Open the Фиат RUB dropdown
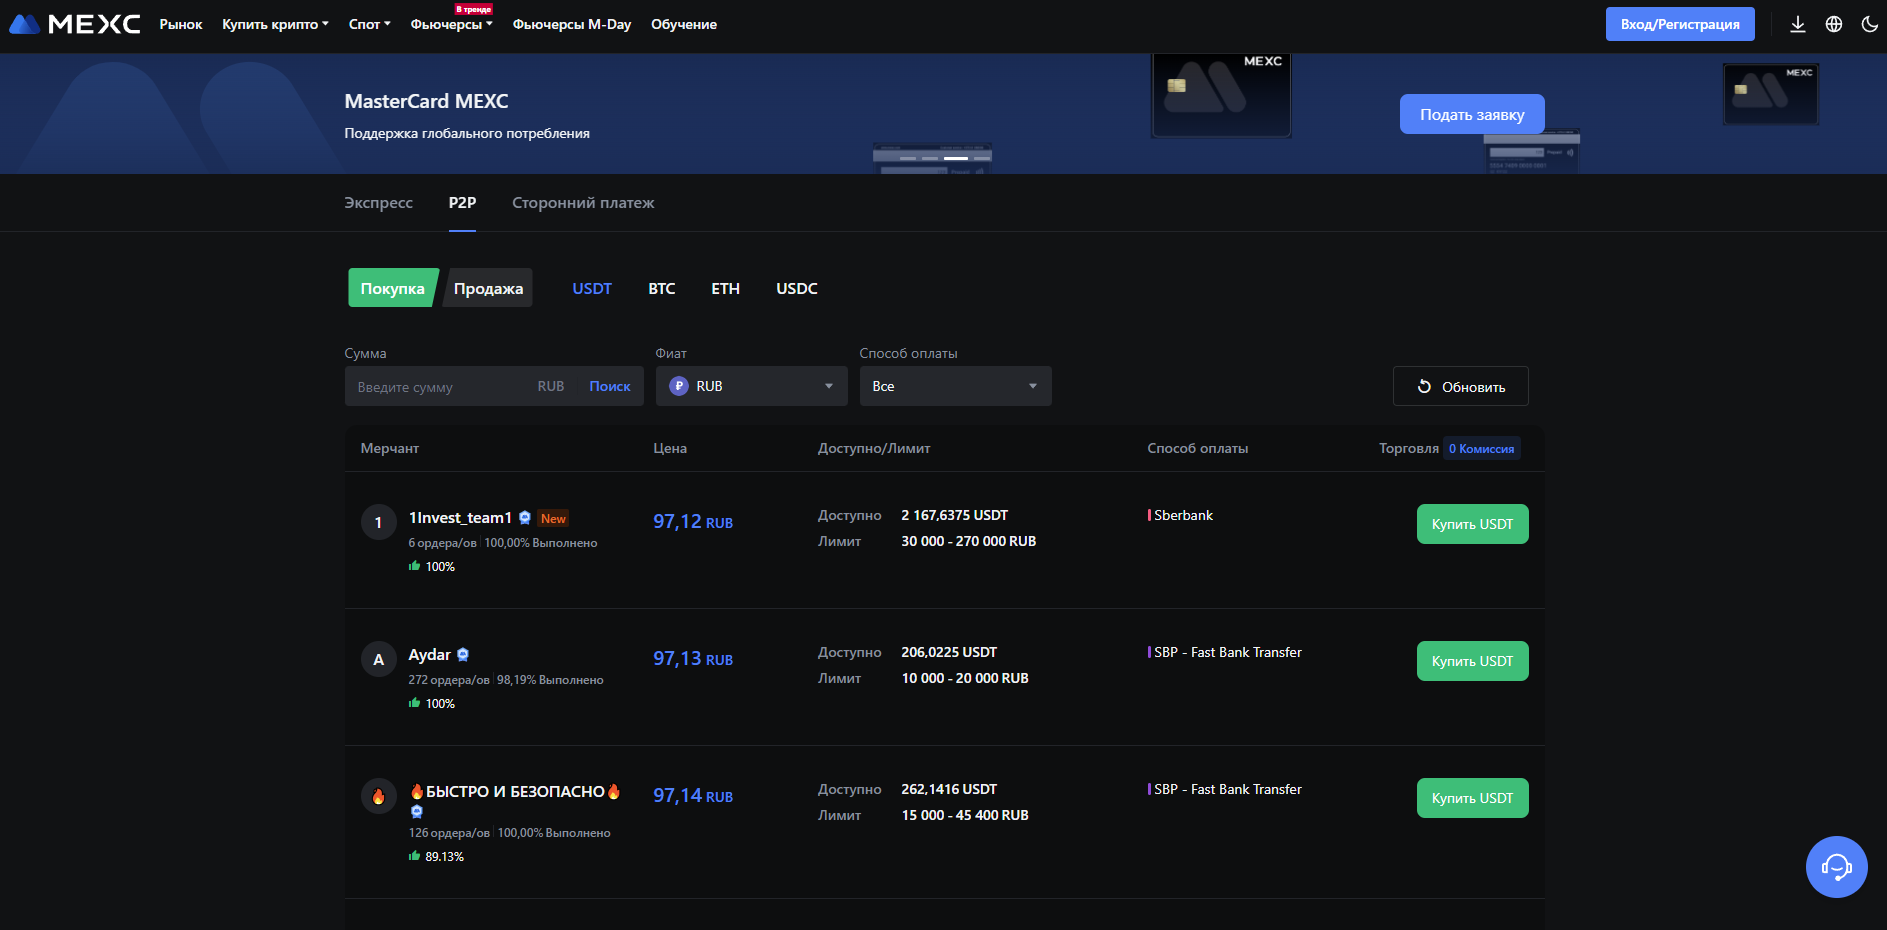Image resolution: width=1887 pixels, height=930 pixels. click(x=751, y=386)
